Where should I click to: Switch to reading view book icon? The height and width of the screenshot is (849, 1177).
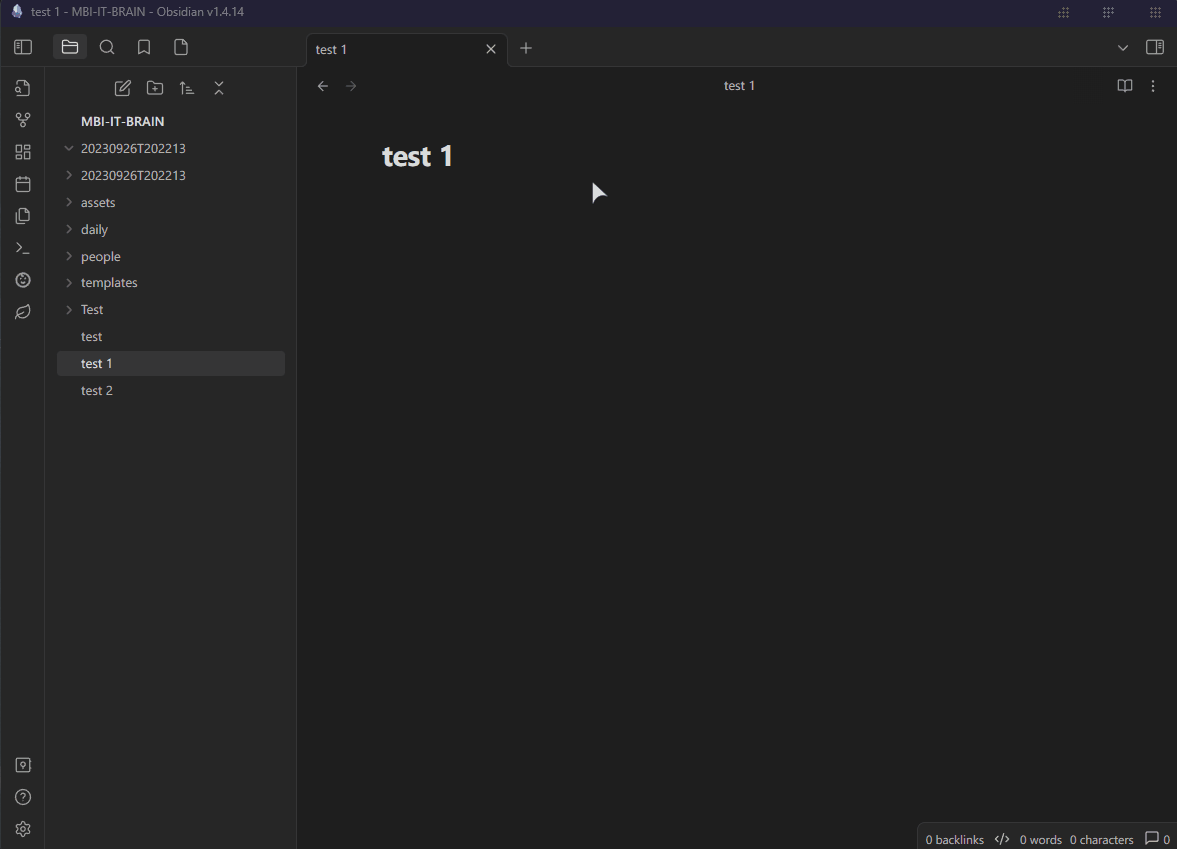pyautogui.click(x=1124, y=86)
